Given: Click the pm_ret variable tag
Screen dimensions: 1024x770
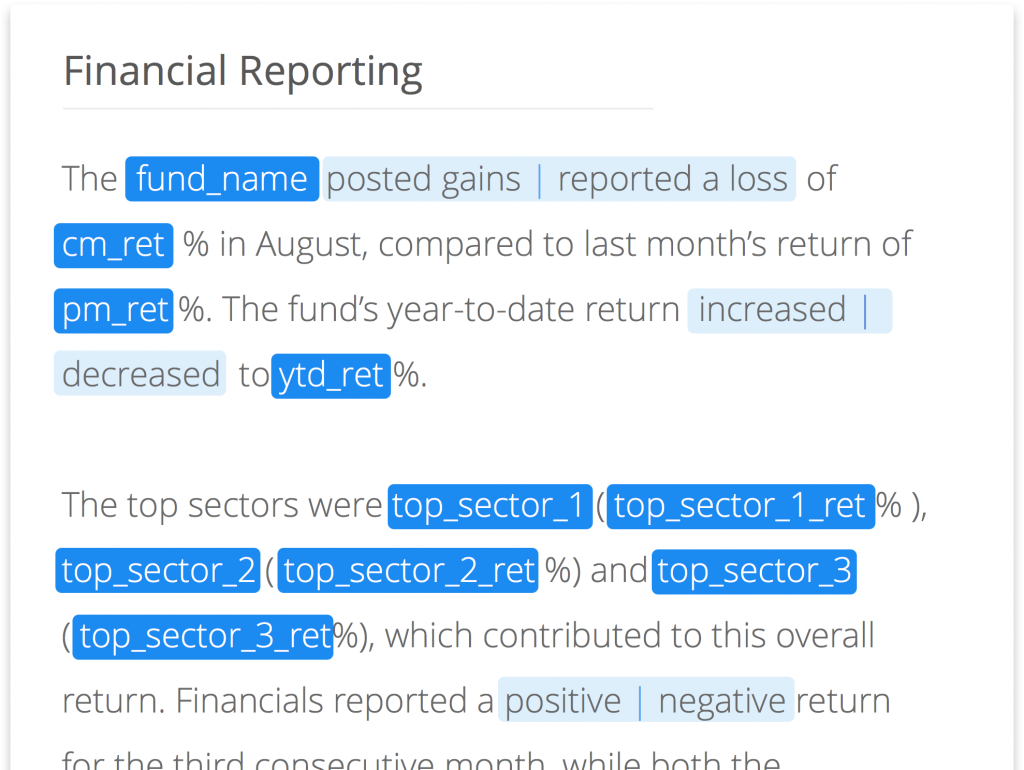Looking at the screenshot, I should point(114,310).
